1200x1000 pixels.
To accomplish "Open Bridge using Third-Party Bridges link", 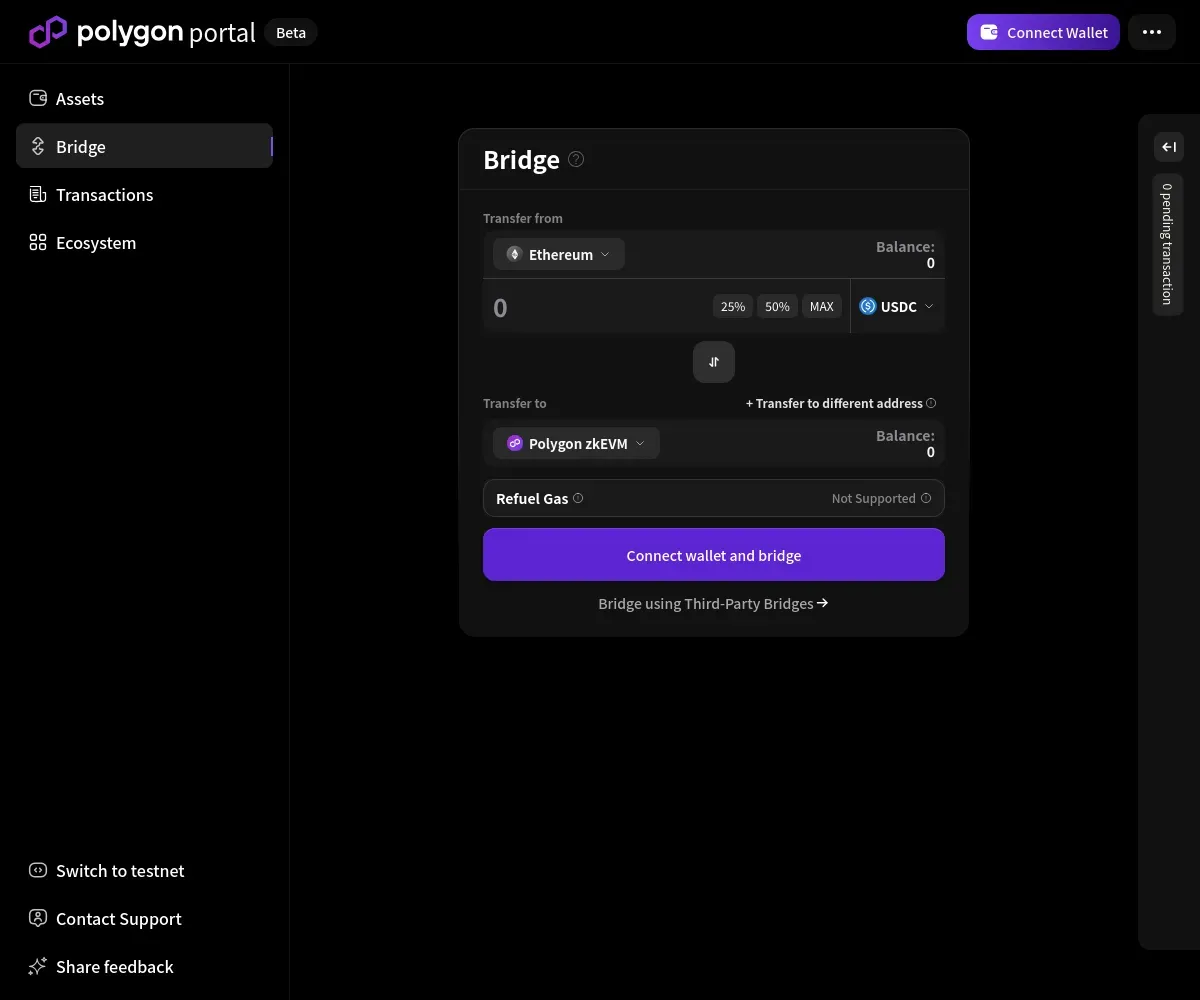I will coord(714,603).
